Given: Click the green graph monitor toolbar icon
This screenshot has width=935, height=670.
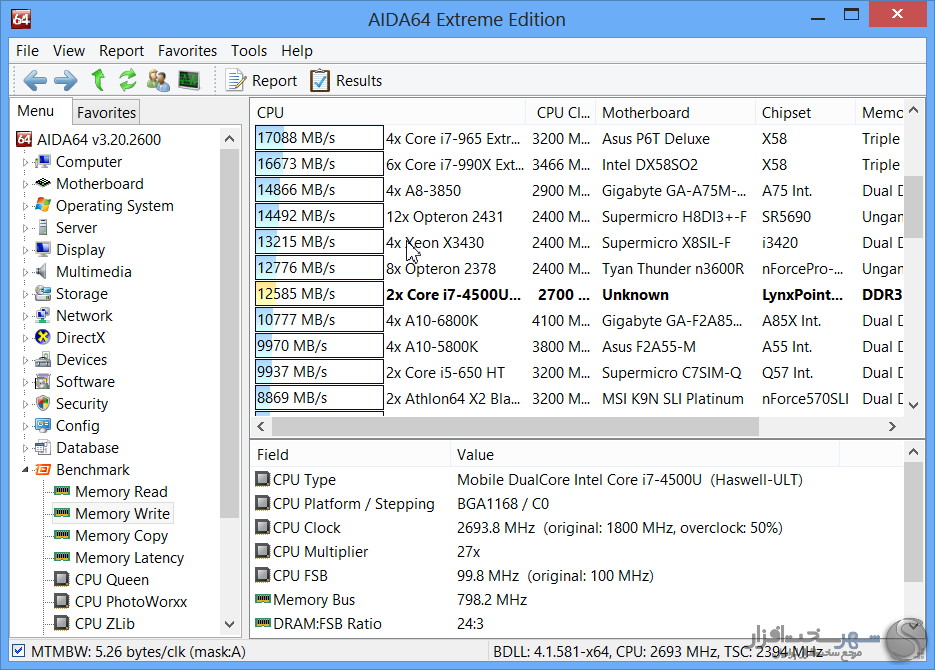Looking at the screenshot, I should point(189,81).
